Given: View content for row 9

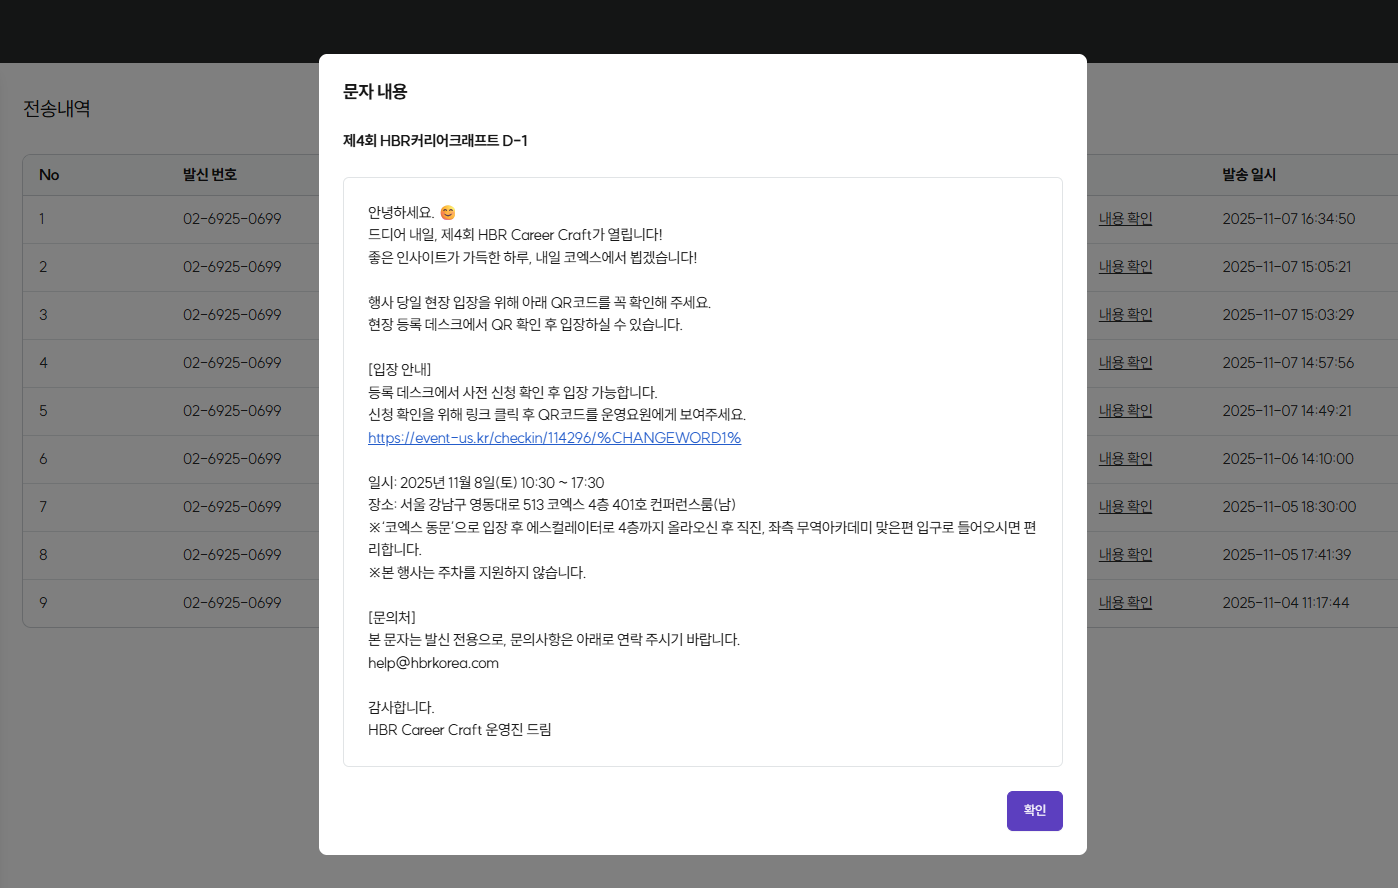Looking at the screenshot, I should [x=1125, y=602].
